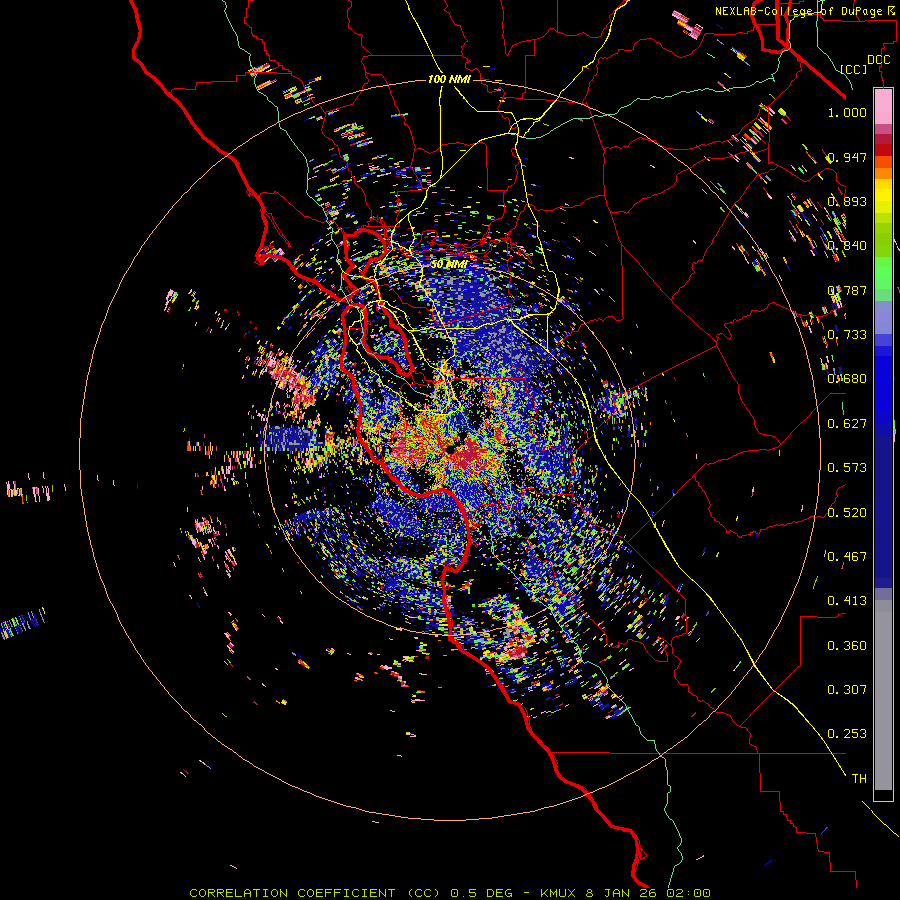Click the "[CC]" units label
The width and height of the screenshot is (900, 900).
click(853, 69)
